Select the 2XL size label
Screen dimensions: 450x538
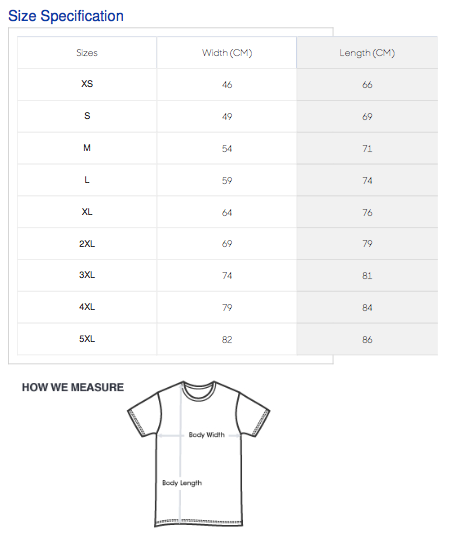(87, 244)
